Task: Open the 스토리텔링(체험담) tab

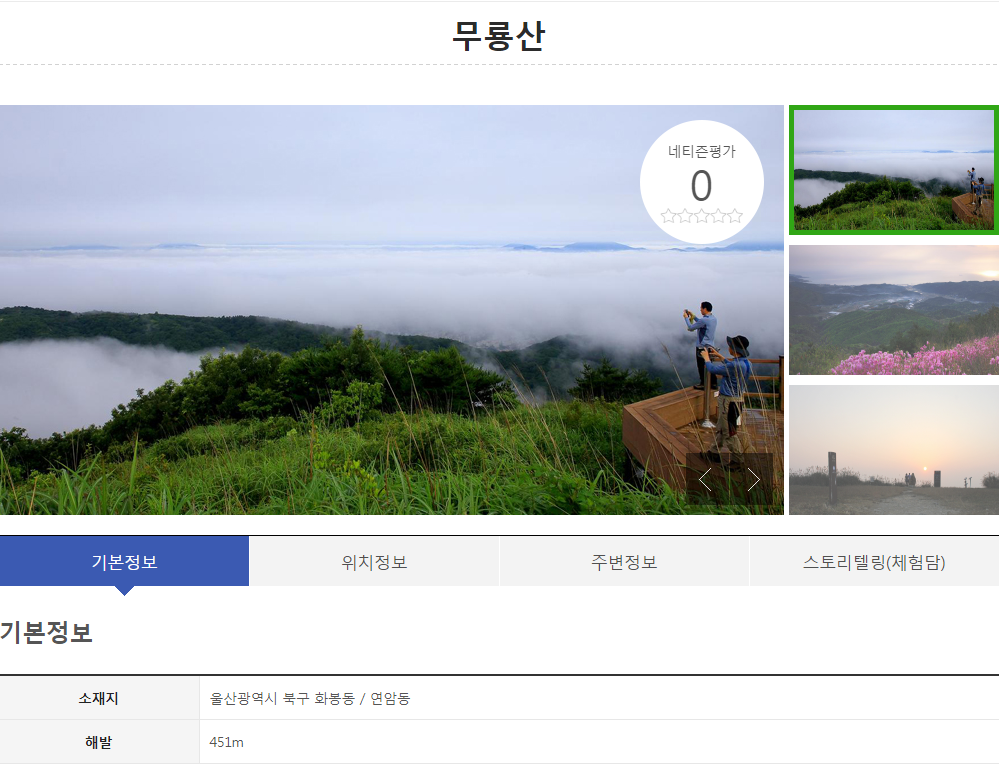Action: pyautogui.click(x=874, y=561)
